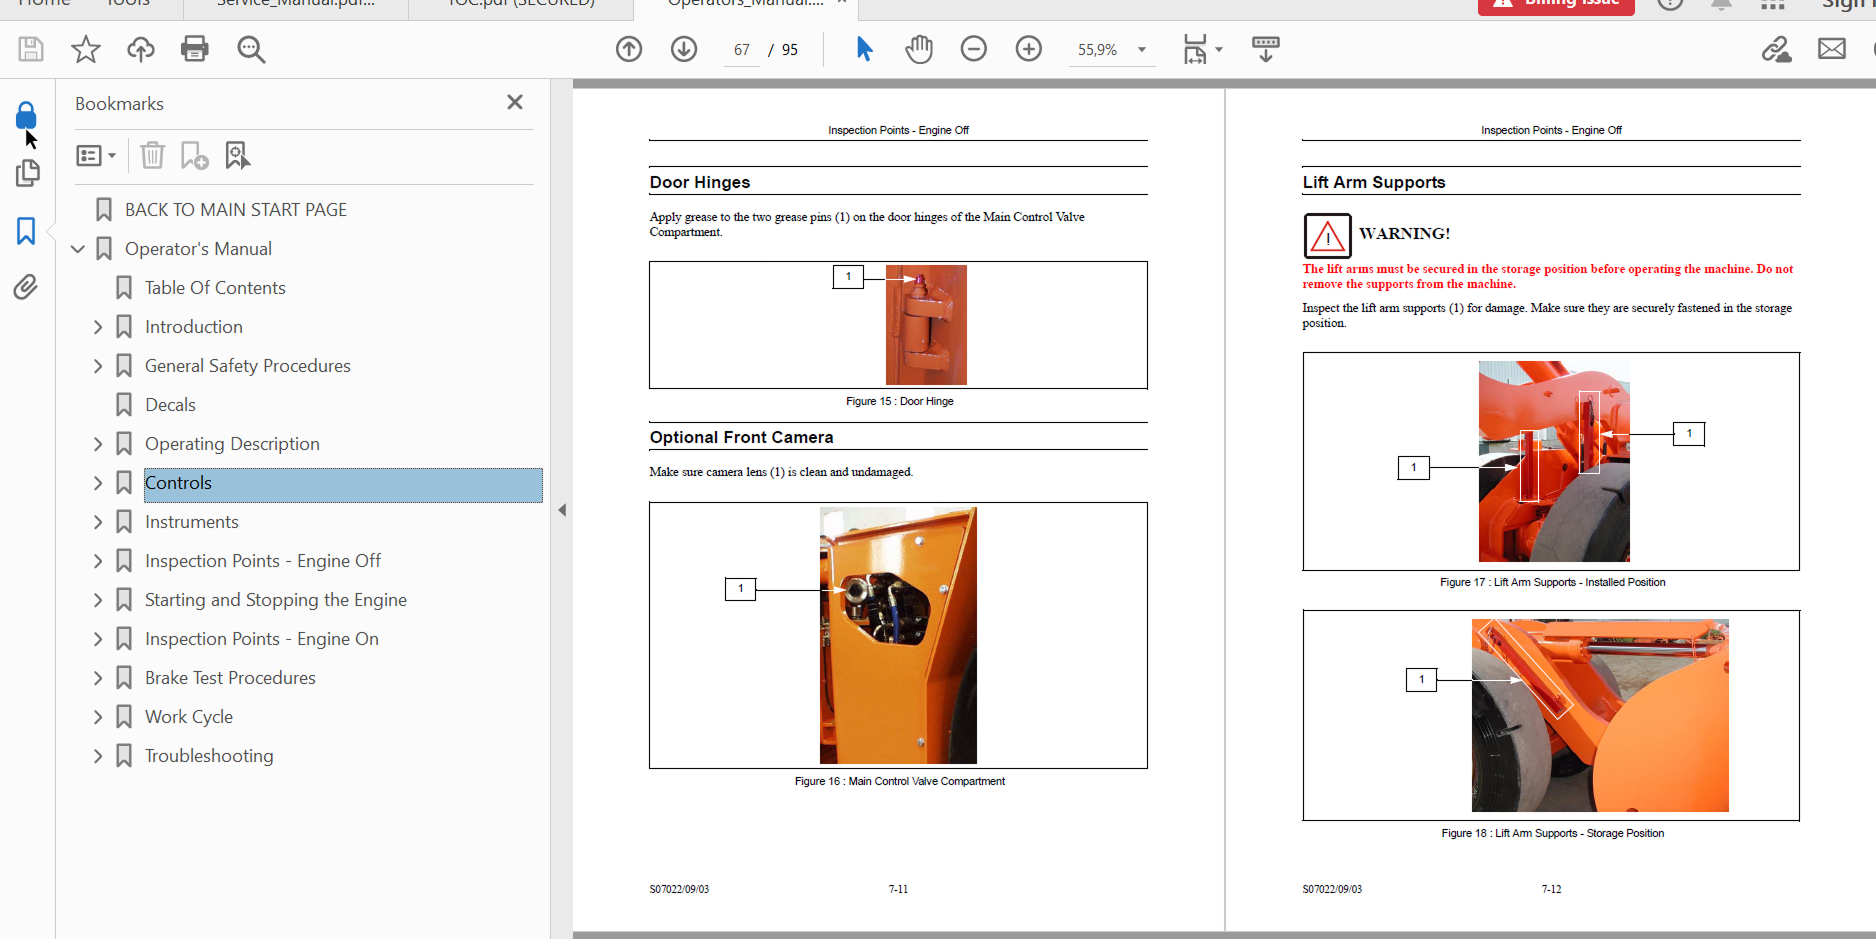Click the page number input field
1876x939 pixels.
pos(741,50)
